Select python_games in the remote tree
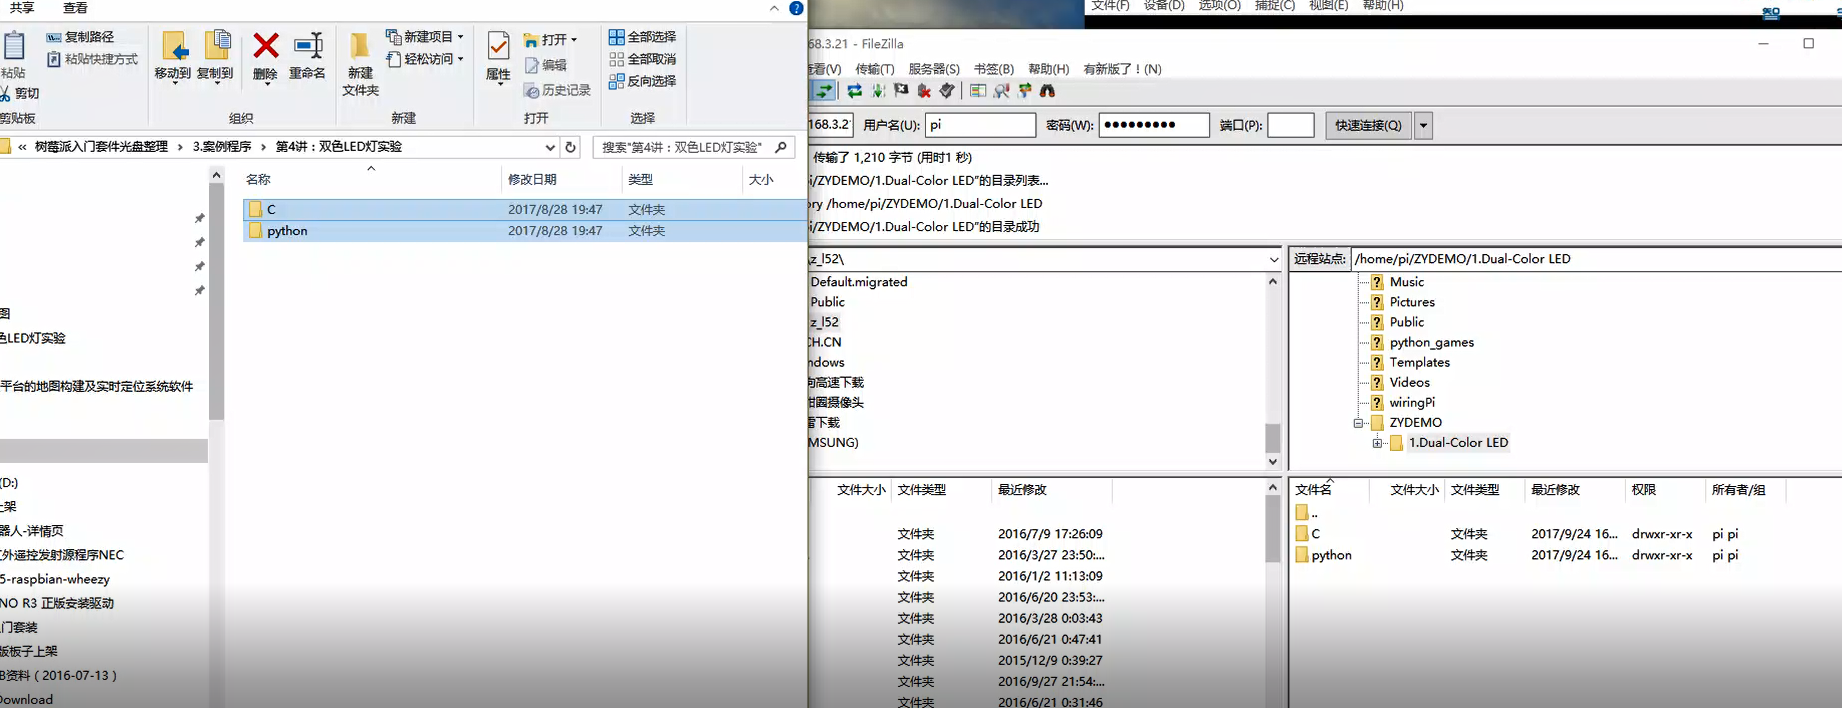 click(1431, 343)
